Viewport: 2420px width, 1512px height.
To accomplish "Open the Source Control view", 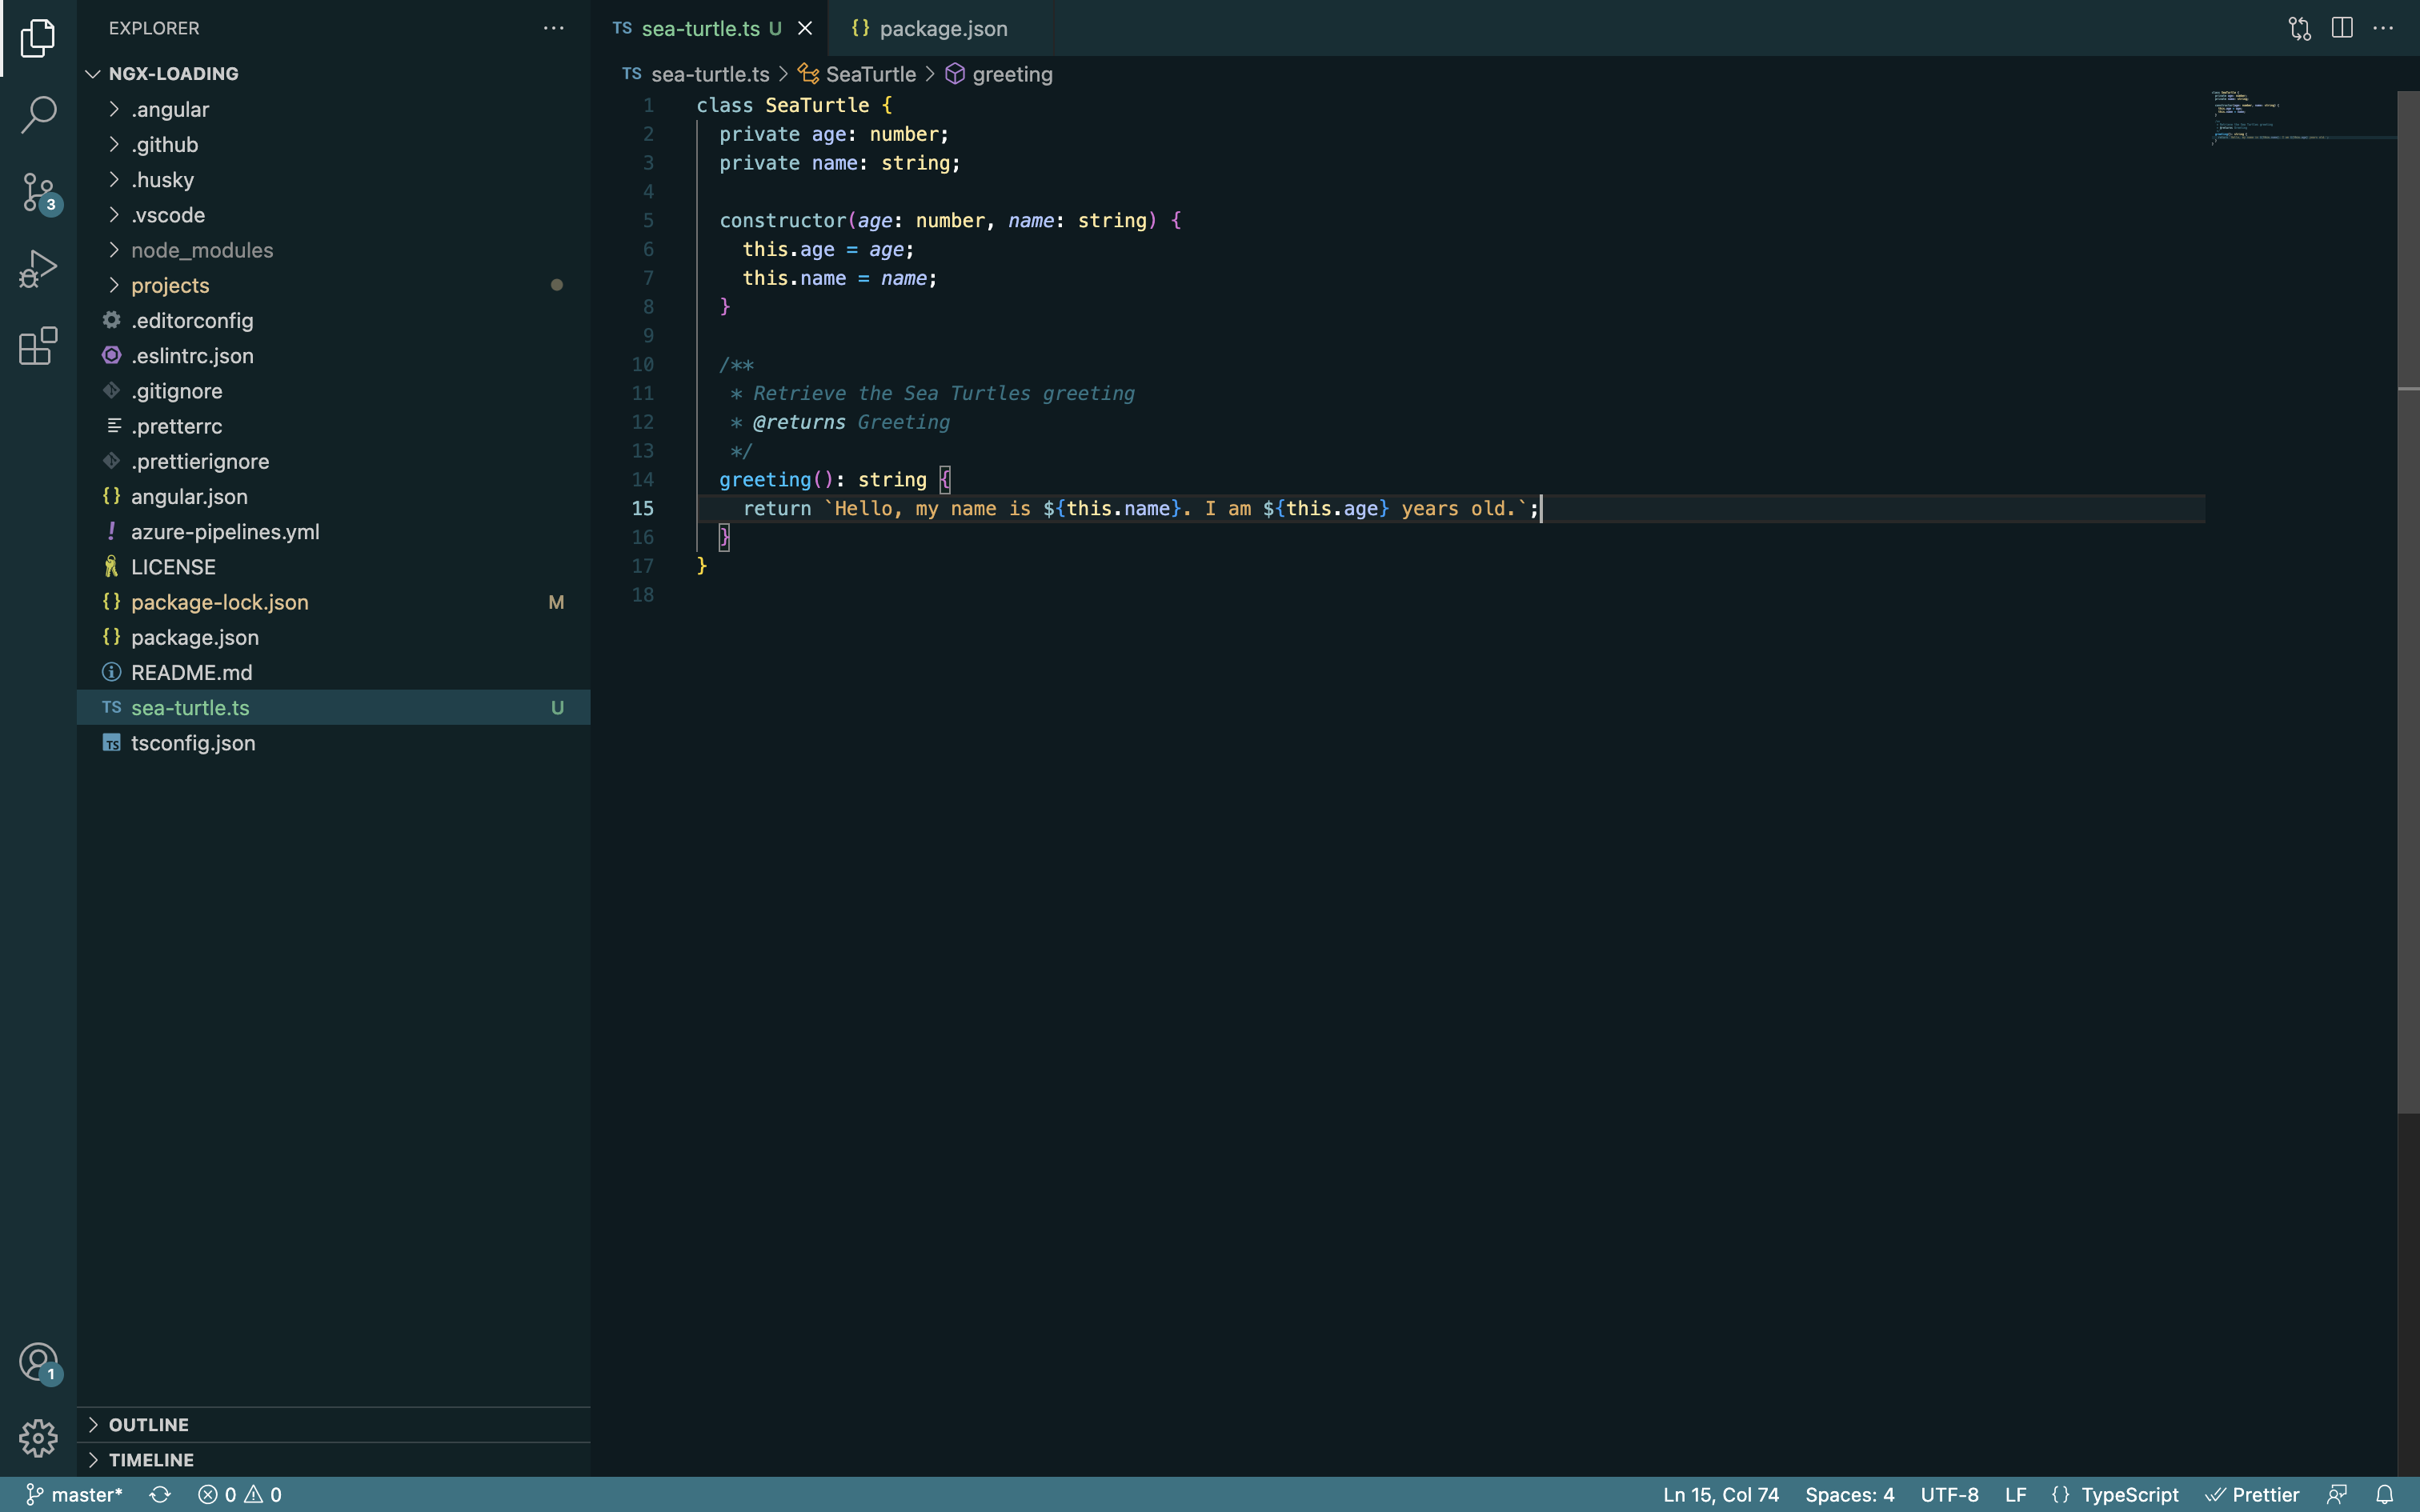I will coord(38,191).
